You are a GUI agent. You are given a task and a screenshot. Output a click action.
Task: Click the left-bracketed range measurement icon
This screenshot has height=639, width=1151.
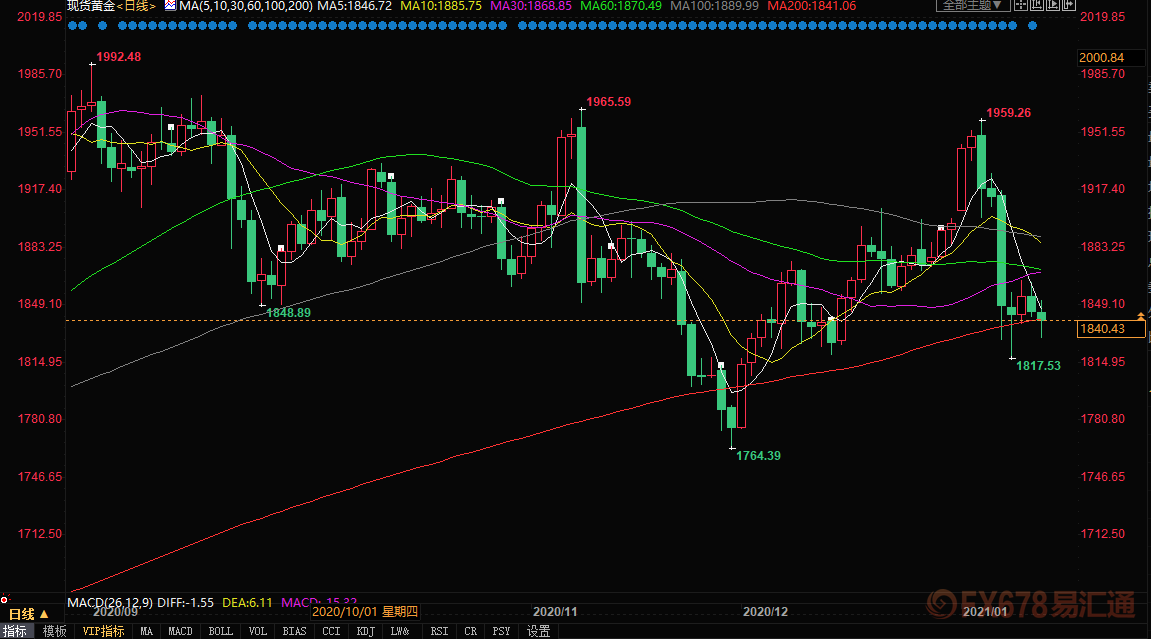coord(1036,4)
